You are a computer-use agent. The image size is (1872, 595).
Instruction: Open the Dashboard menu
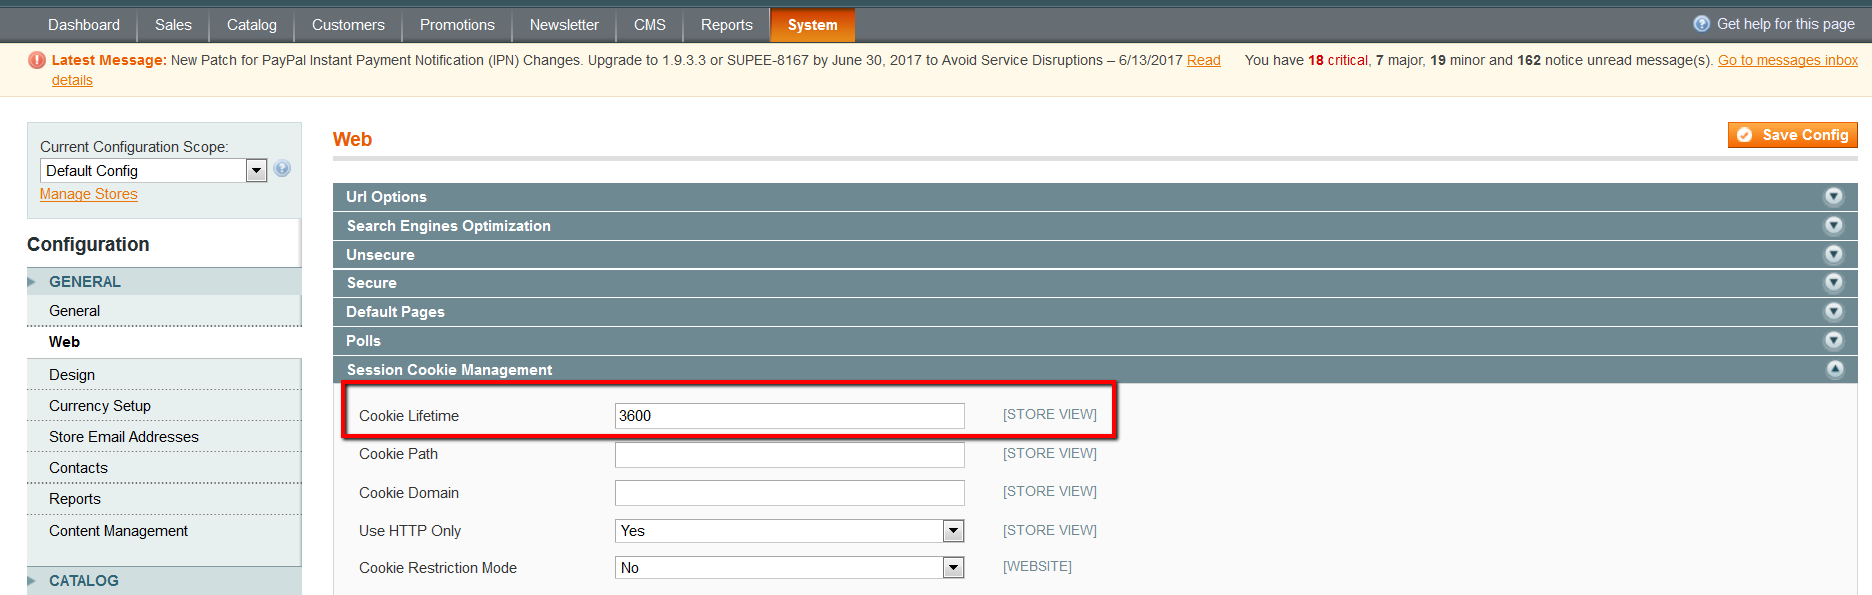point(84,25)
